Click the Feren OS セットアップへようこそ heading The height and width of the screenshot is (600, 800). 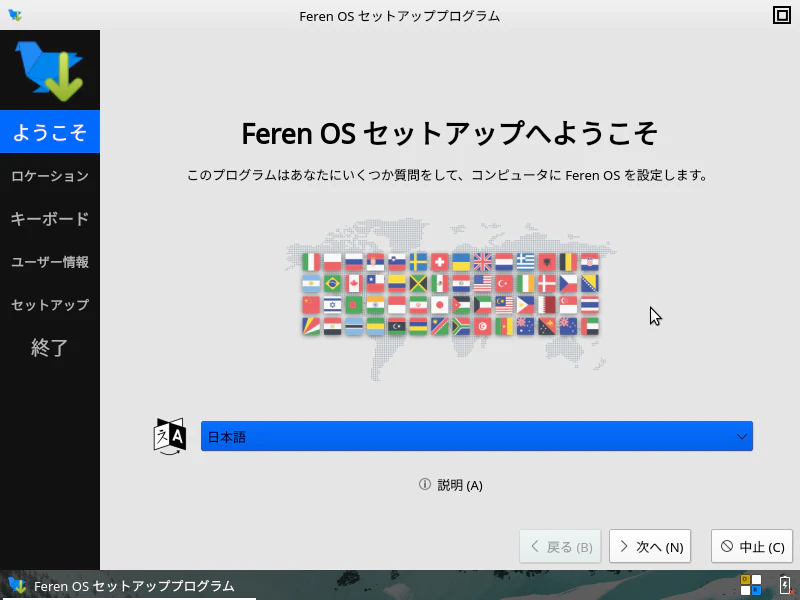(449, 133)
